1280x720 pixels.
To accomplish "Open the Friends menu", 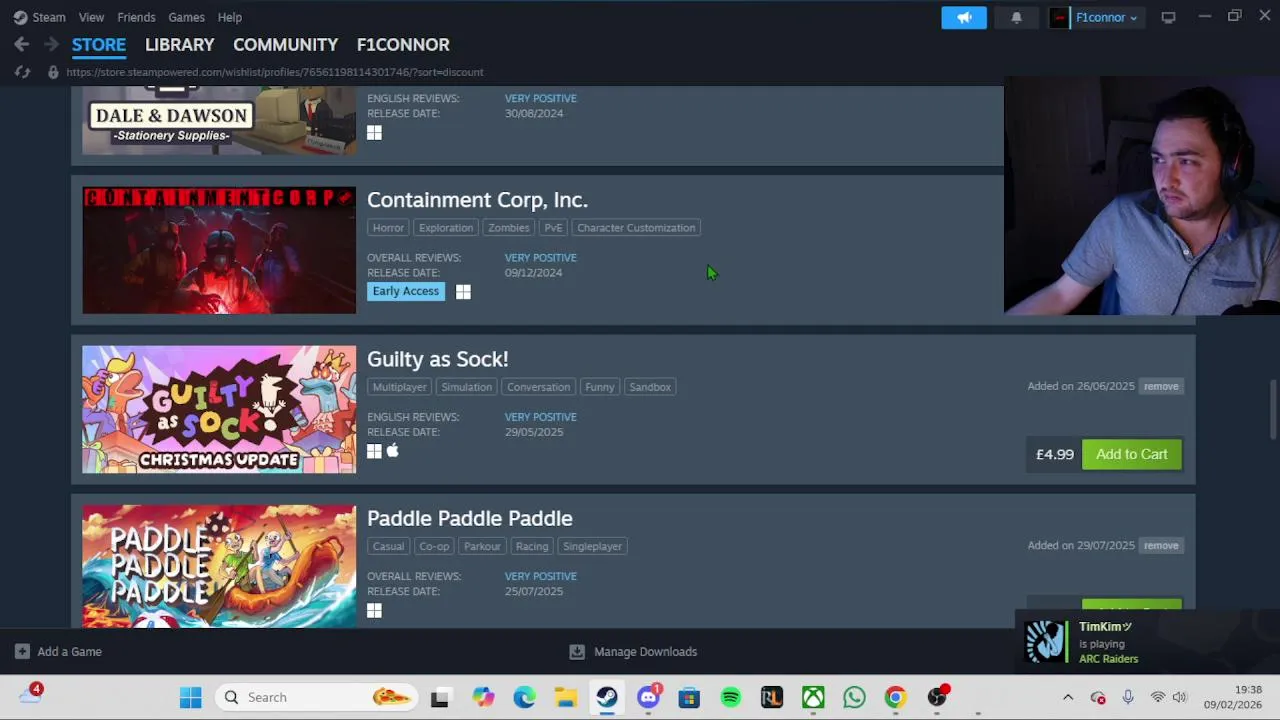I will point(136,17).
